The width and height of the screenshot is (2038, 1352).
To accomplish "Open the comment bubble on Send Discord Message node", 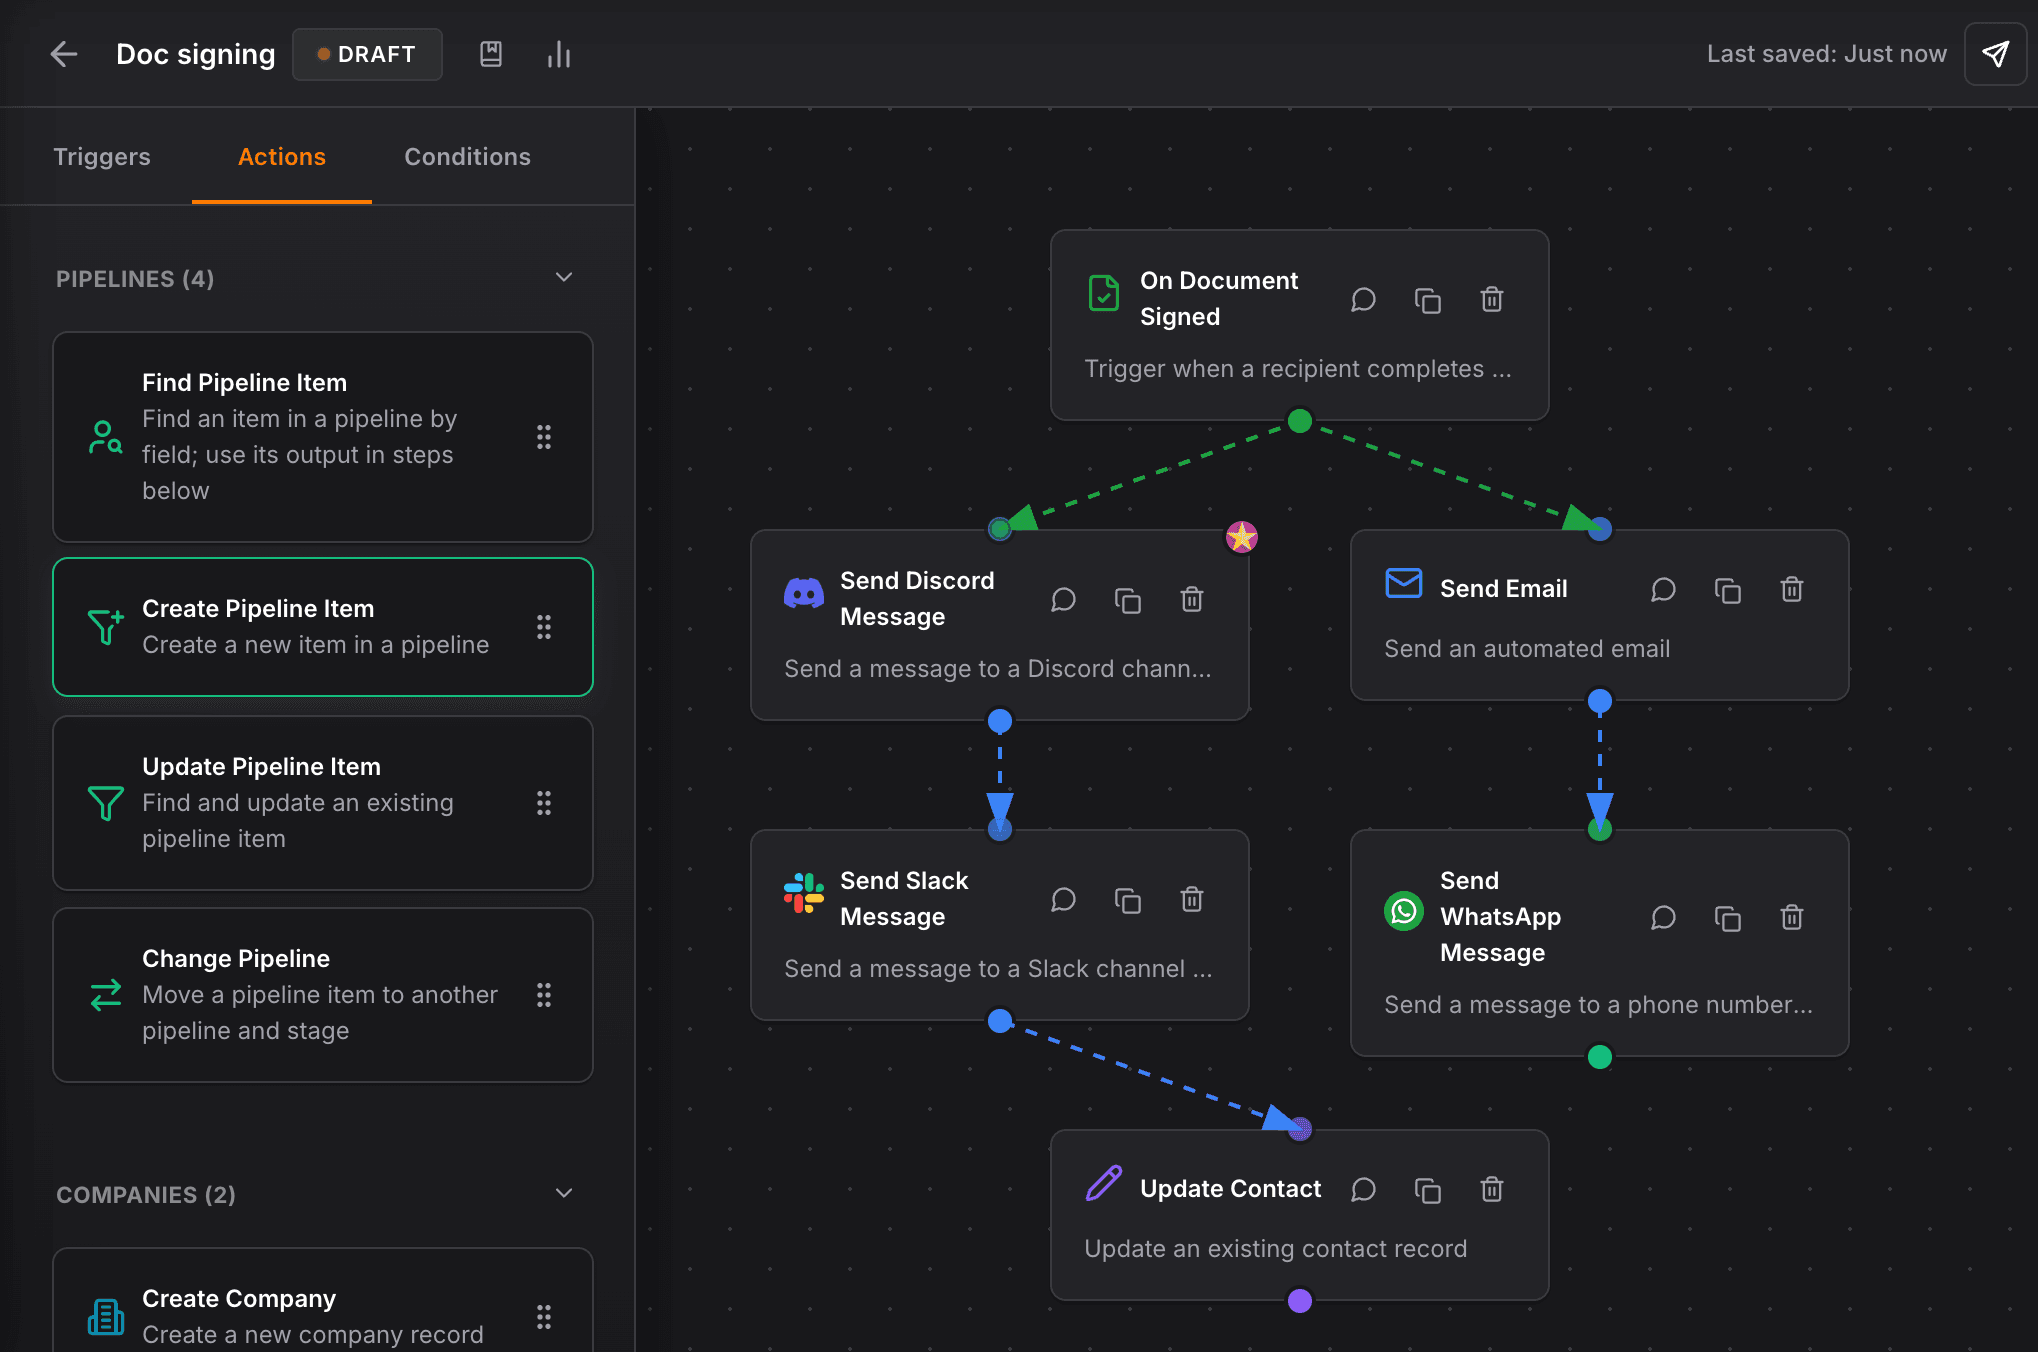I will coord(1063,599).
